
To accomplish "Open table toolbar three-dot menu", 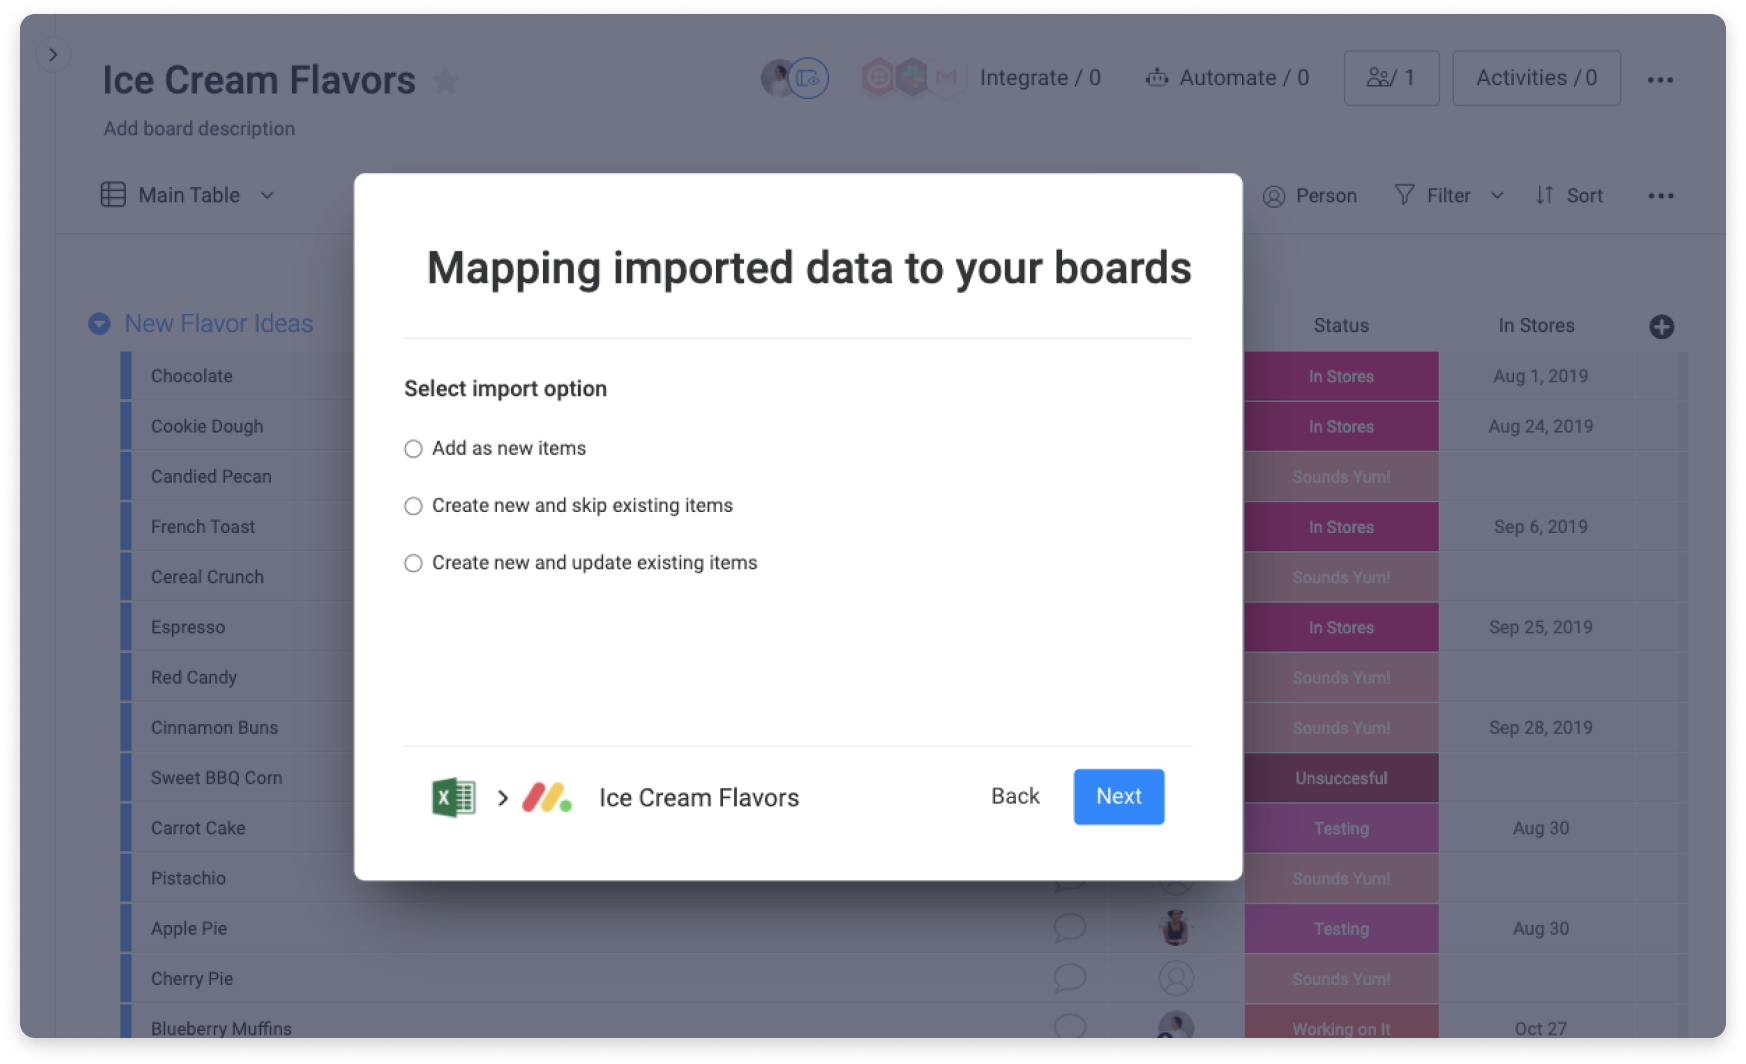I will (1660, 196).
